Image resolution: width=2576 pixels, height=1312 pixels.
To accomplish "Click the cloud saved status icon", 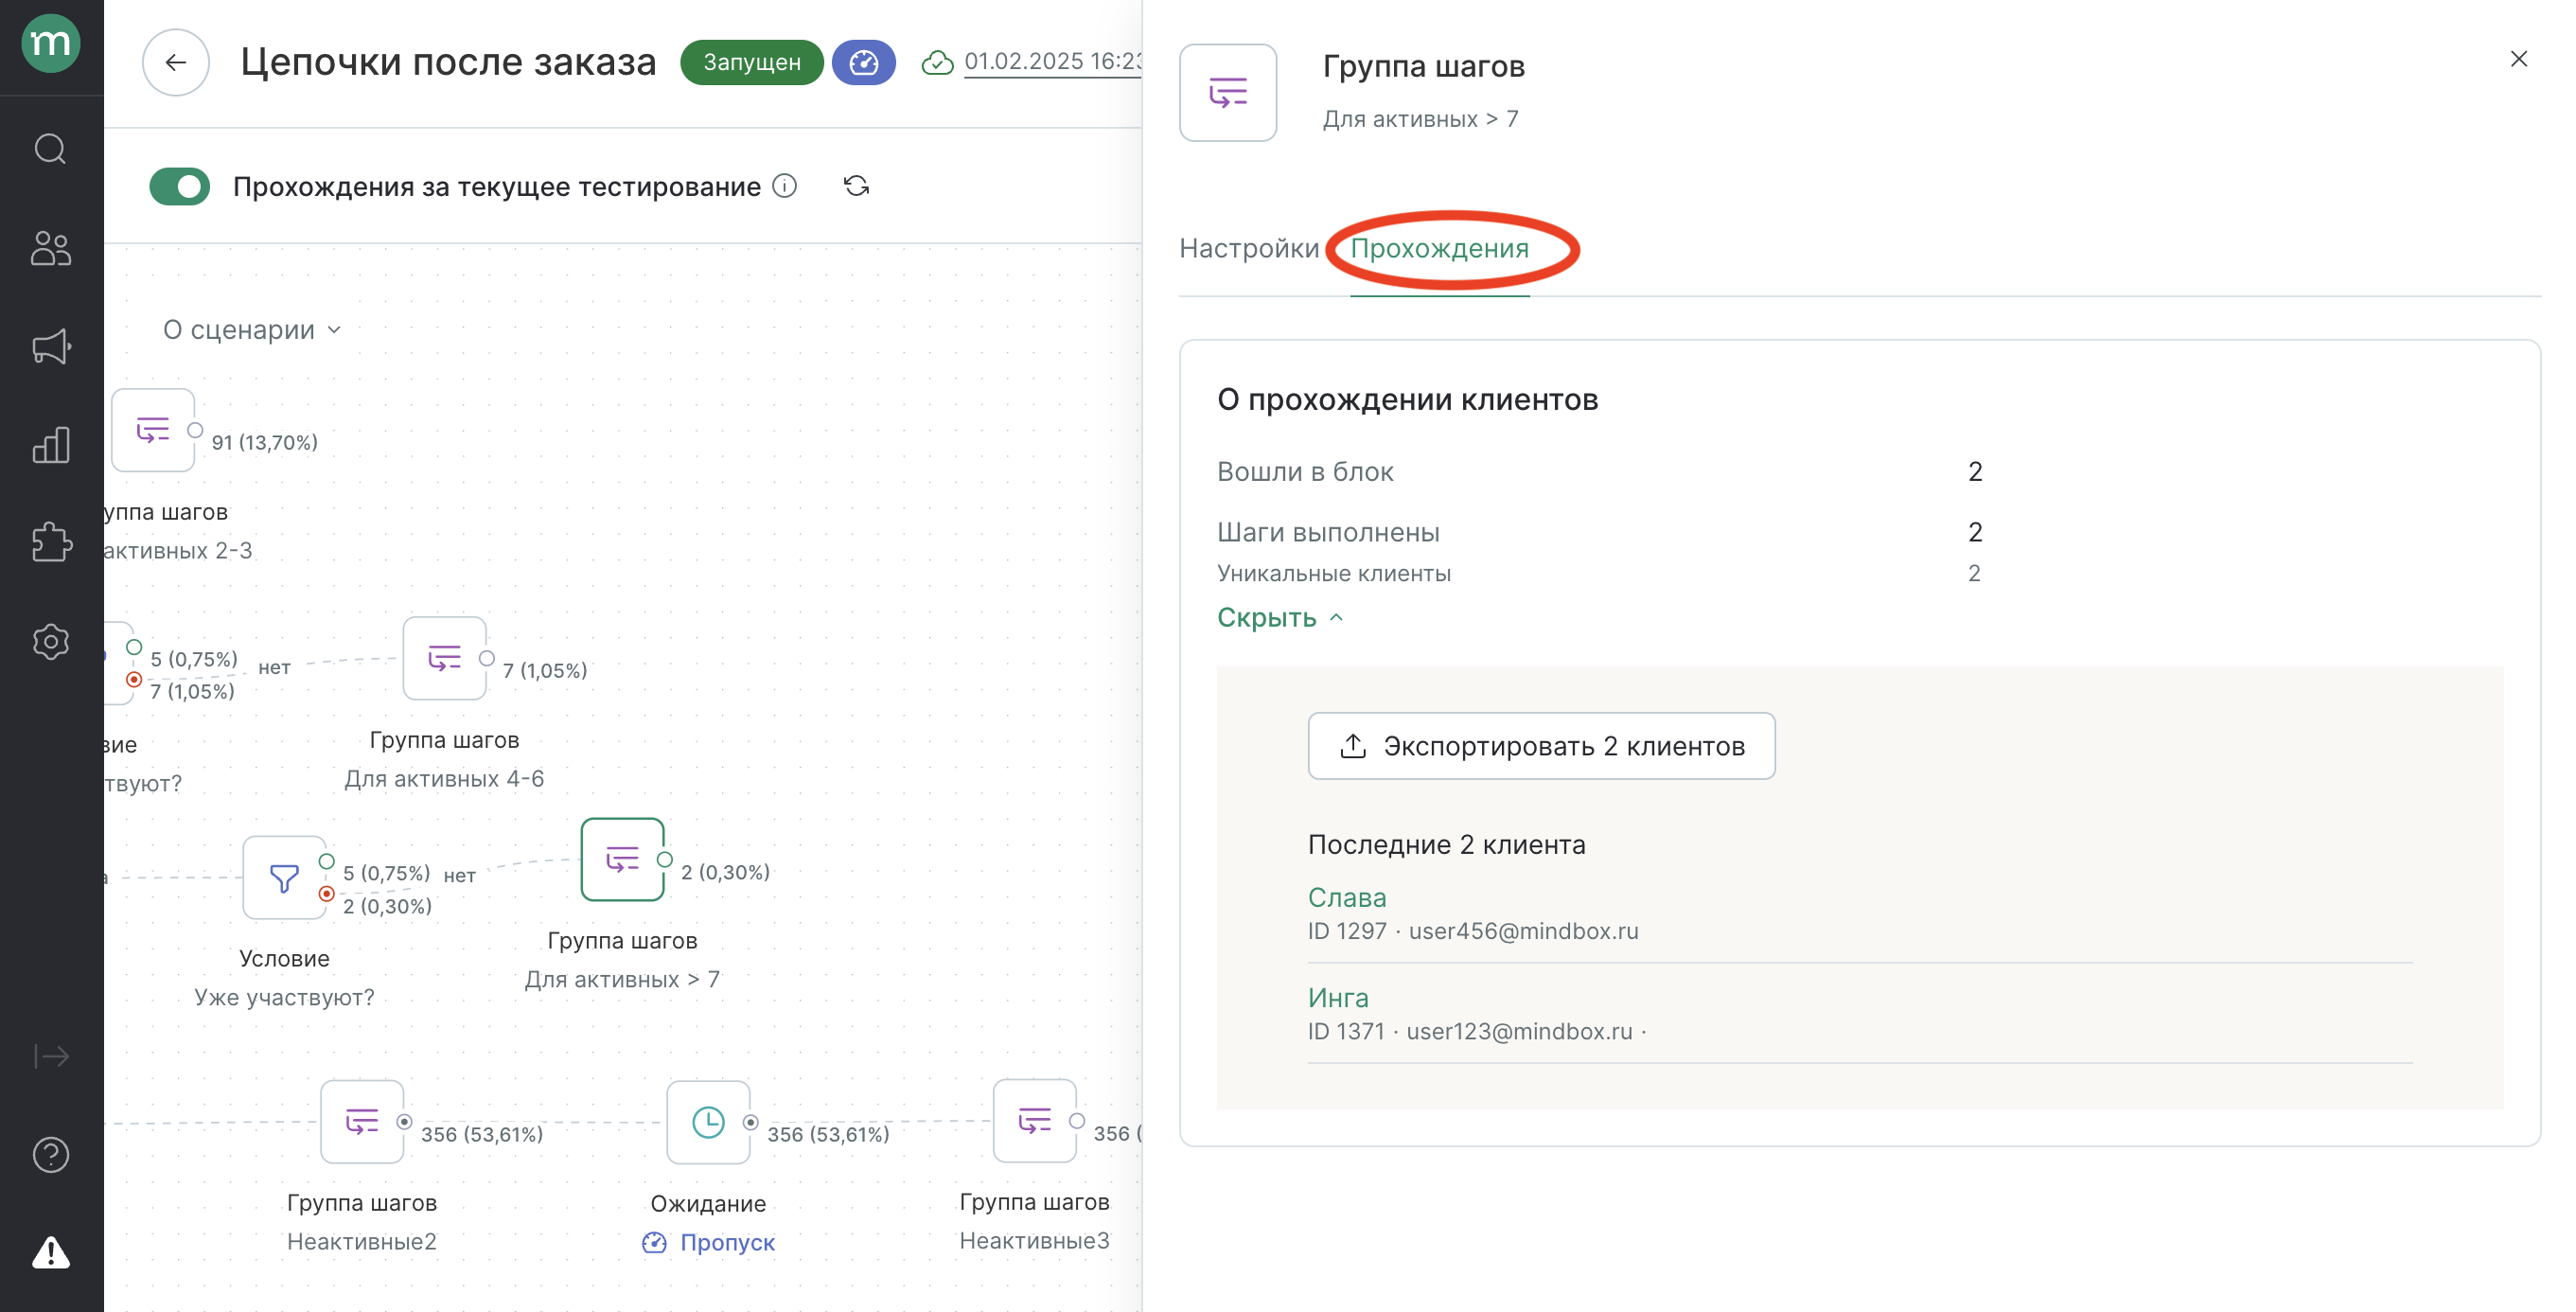I will point(937,62).
